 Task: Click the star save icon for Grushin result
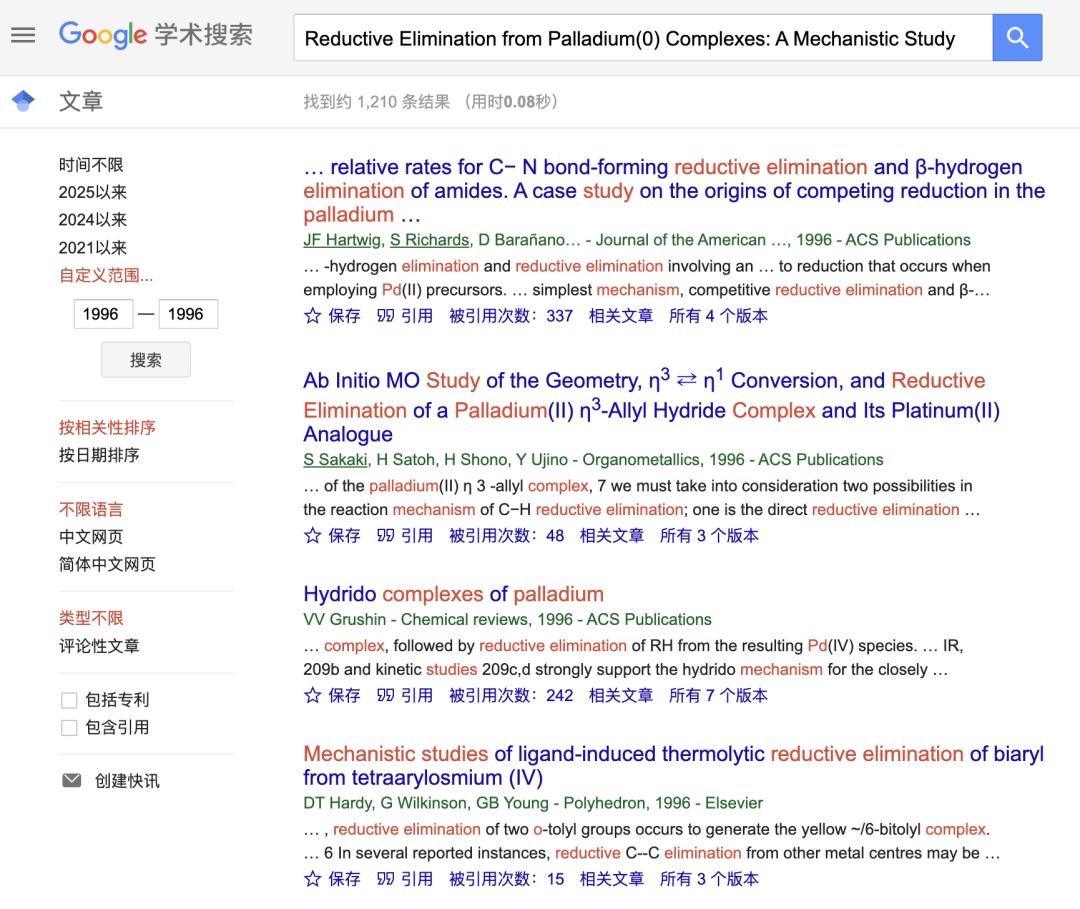point(313,696)
